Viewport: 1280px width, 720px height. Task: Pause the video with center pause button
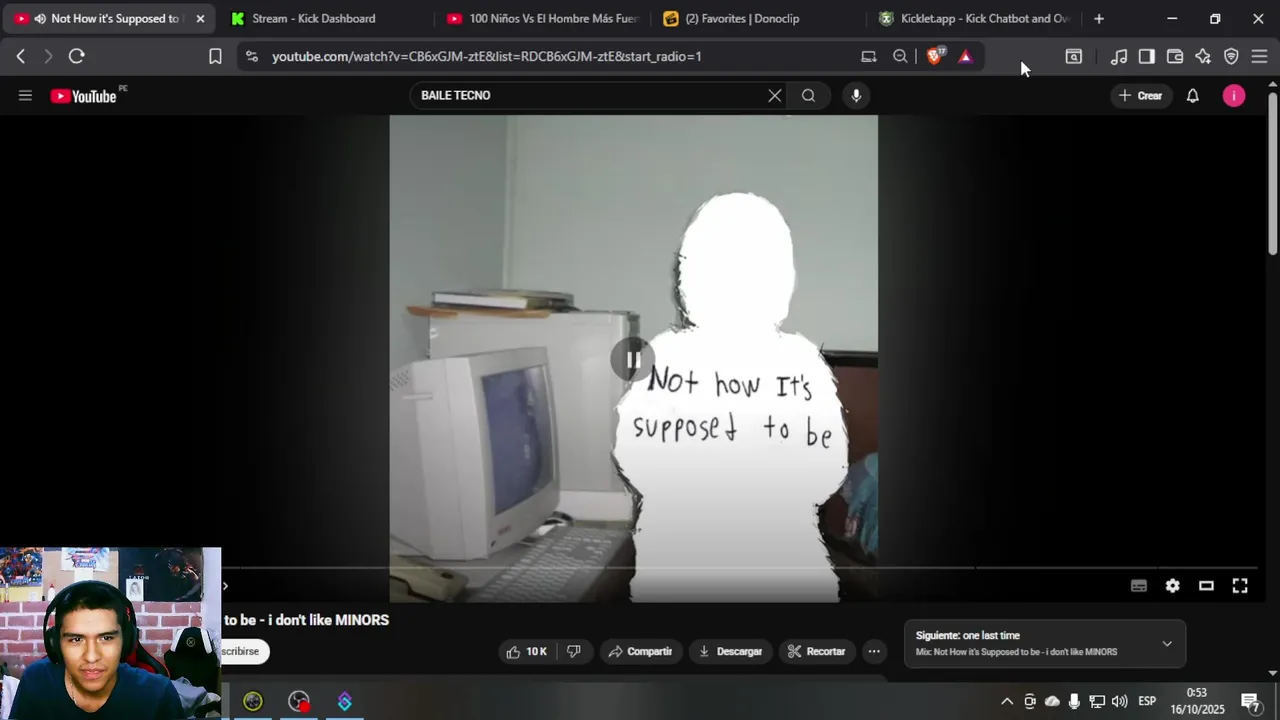pos(633,359)
